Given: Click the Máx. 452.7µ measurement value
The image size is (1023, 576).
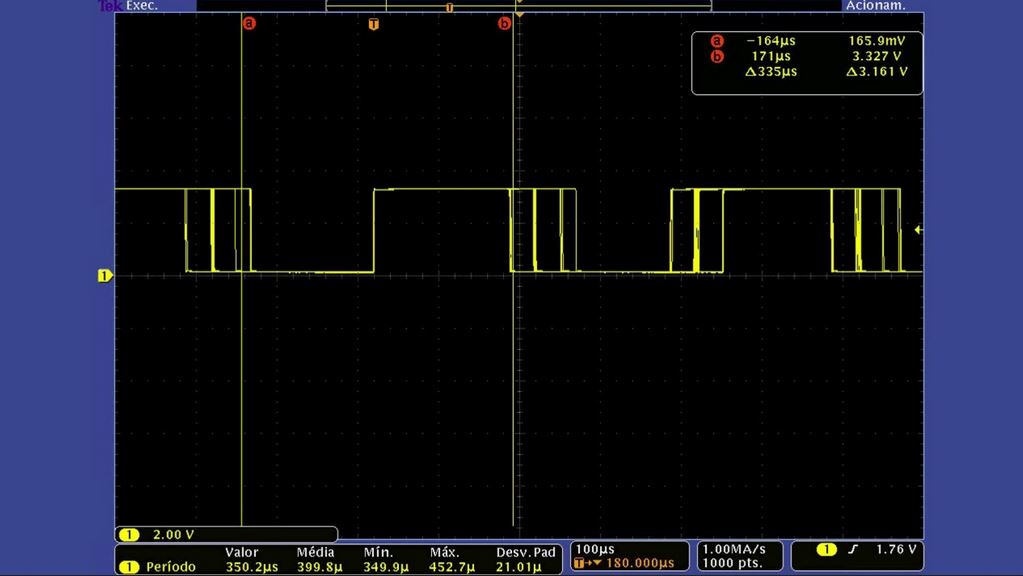Looking at the screenshot, I should pos(452,566).
